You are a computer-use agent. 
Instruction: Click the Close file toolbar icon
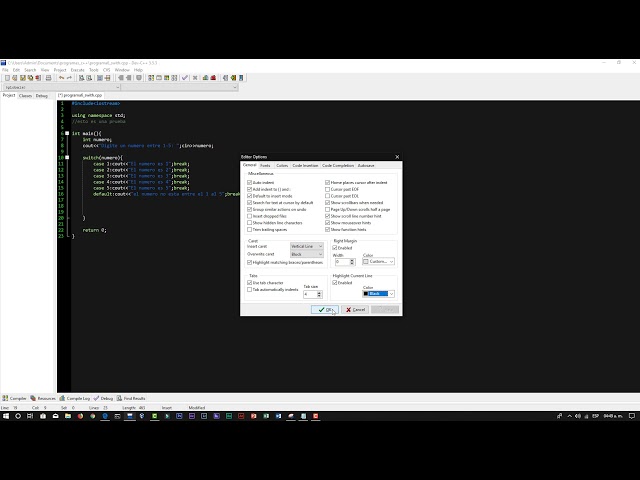pyautogui.click(x=38, y=78)
